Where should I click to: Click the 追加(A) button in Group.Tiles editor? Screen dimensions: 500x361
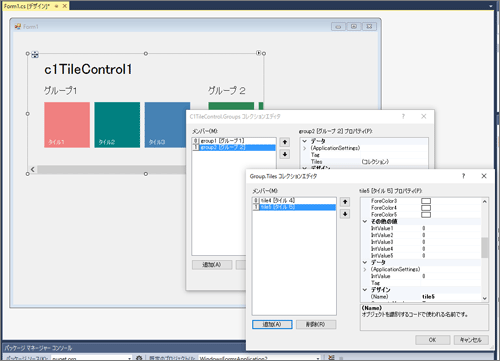[x=272, y=324]
